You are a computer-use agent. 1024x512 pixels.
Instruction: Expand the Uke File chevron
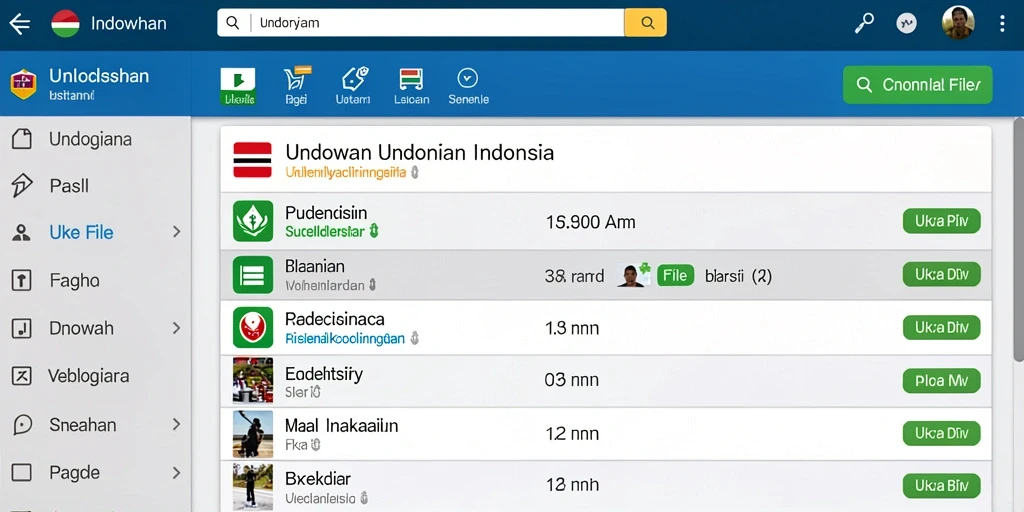176,232
